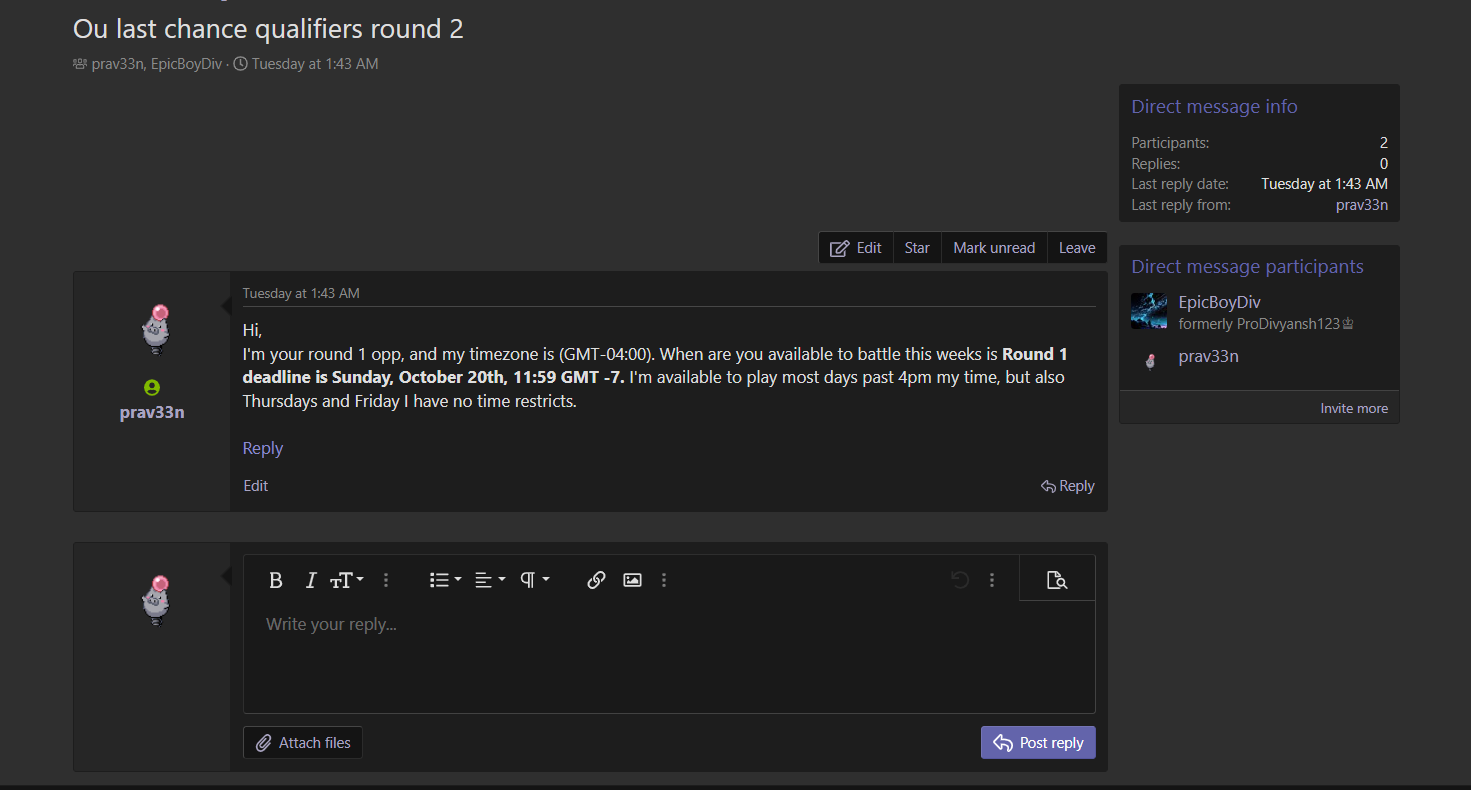The width and height of the screenshot is (1471, 790).
Task: Click the undo icon in the editor
Action: click(960, 580)
